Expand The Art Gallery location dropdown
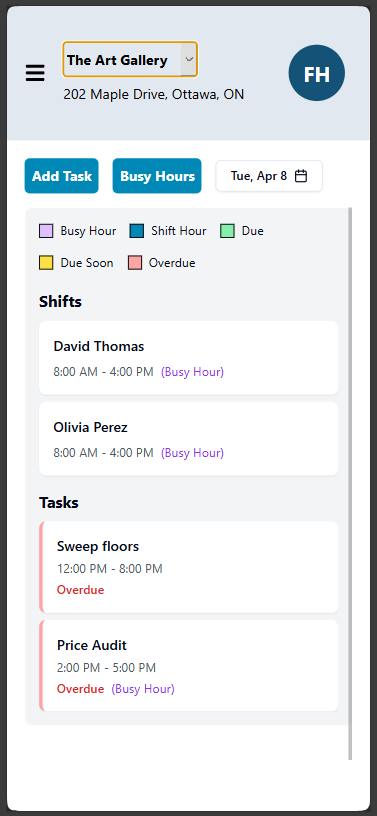Screen dimensions: 377x816 (130, 59)
